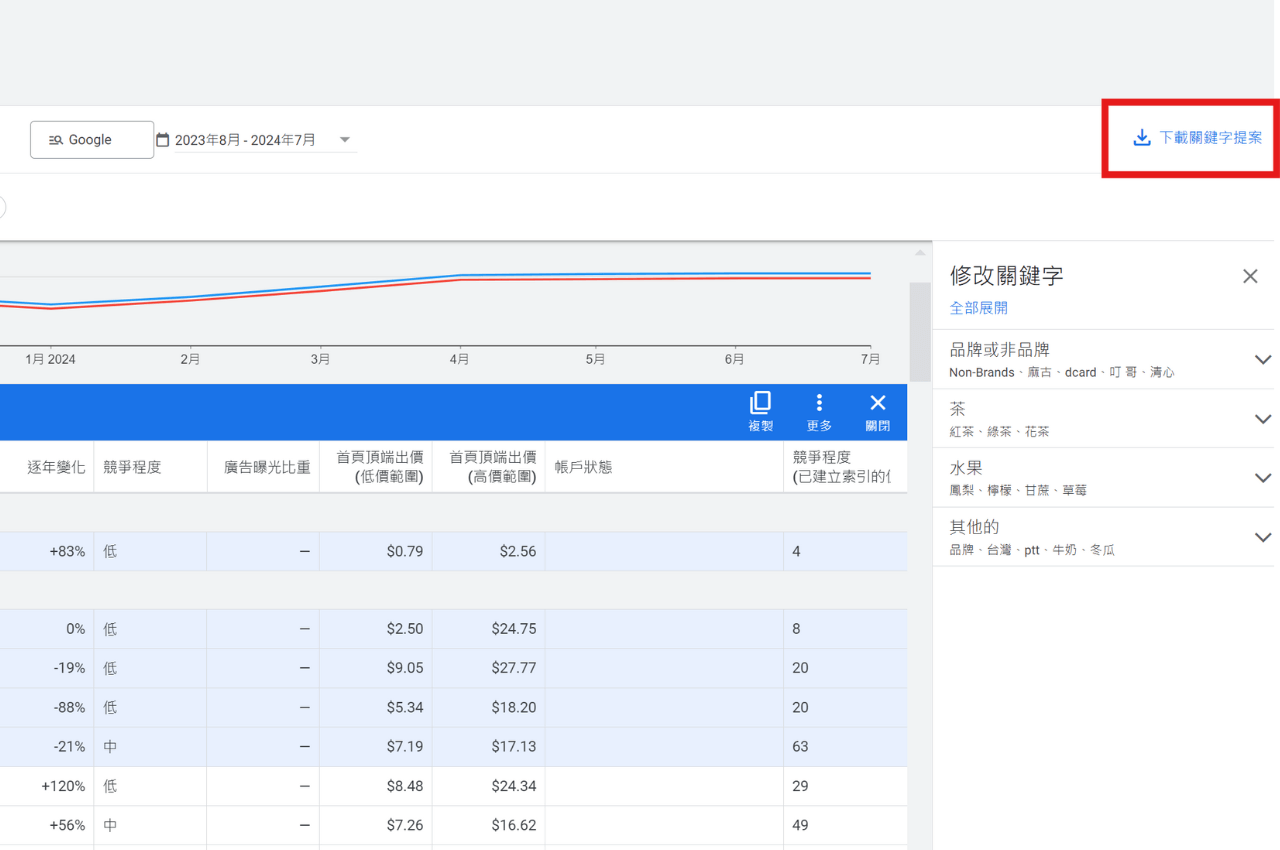The image size is (1280, 850).
Task: Open the 下載關鍵字提案 link
Action: 1210,138
